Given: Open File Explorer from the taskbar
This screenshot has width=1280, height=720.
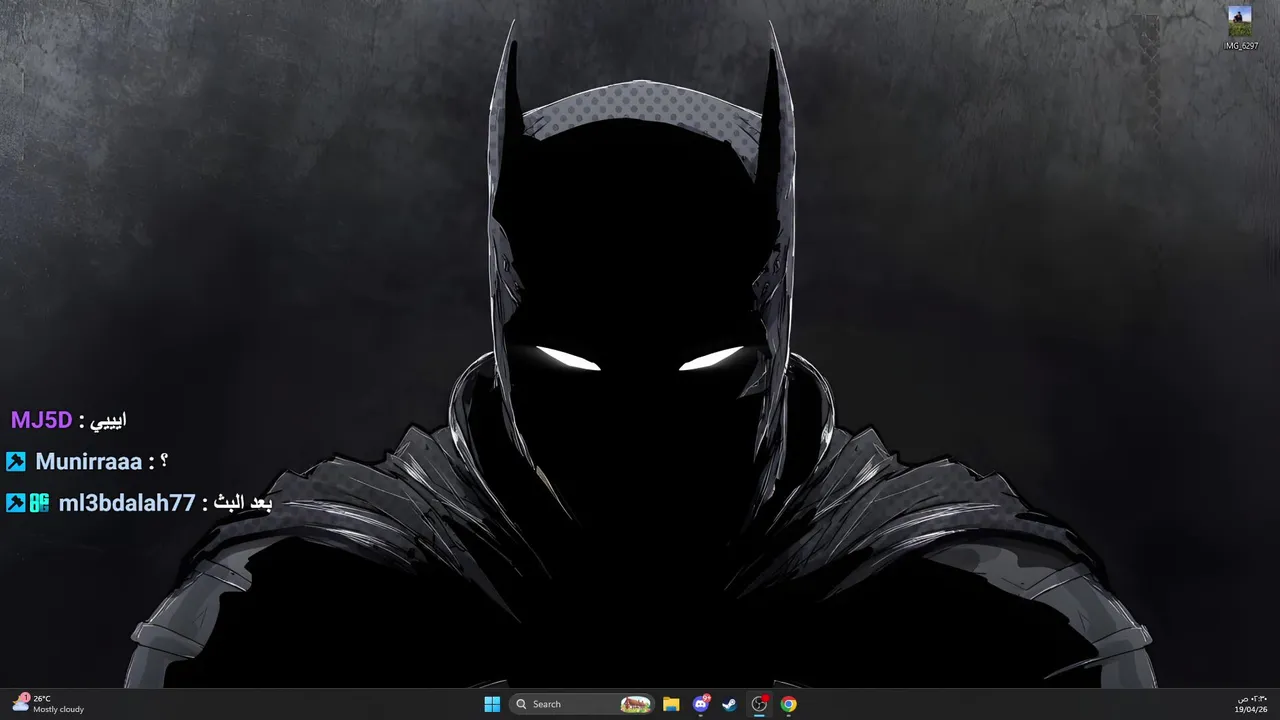Looking at the screenshot, I should [671, 704].
